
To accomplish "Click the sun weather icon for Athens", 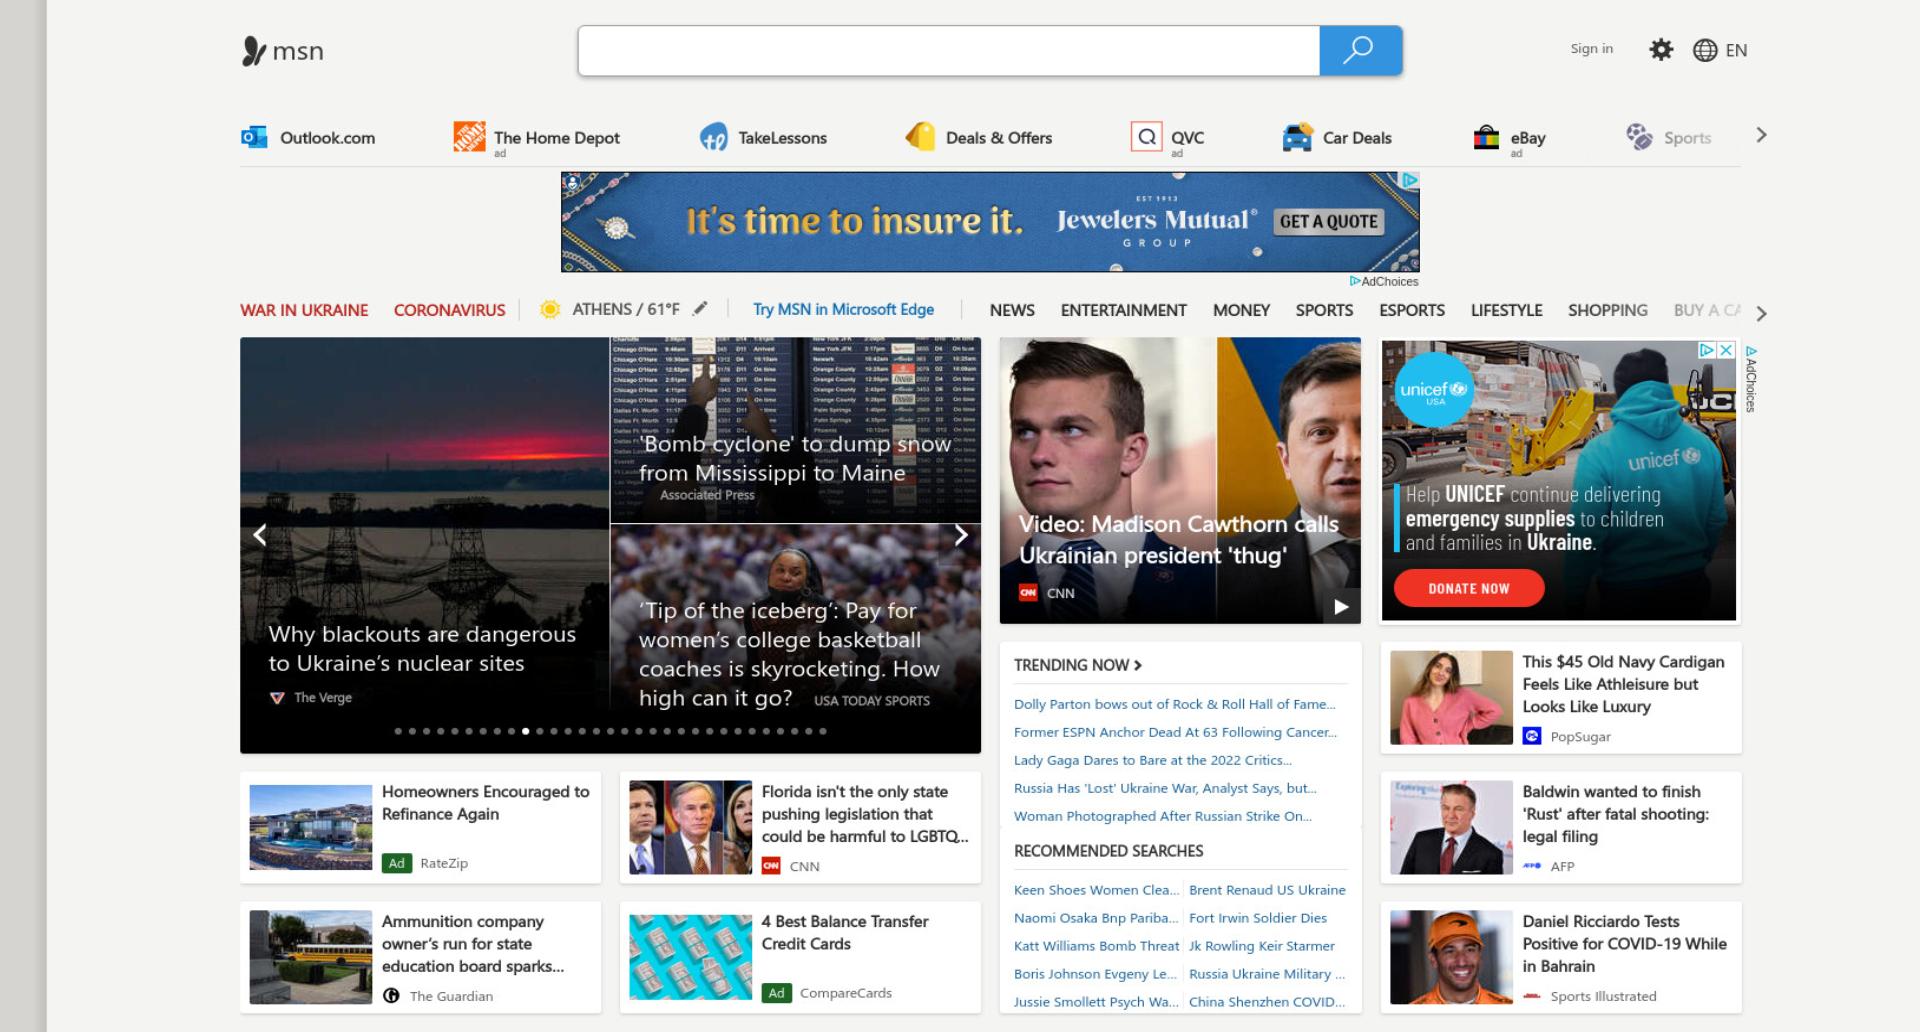I will 550,310.
